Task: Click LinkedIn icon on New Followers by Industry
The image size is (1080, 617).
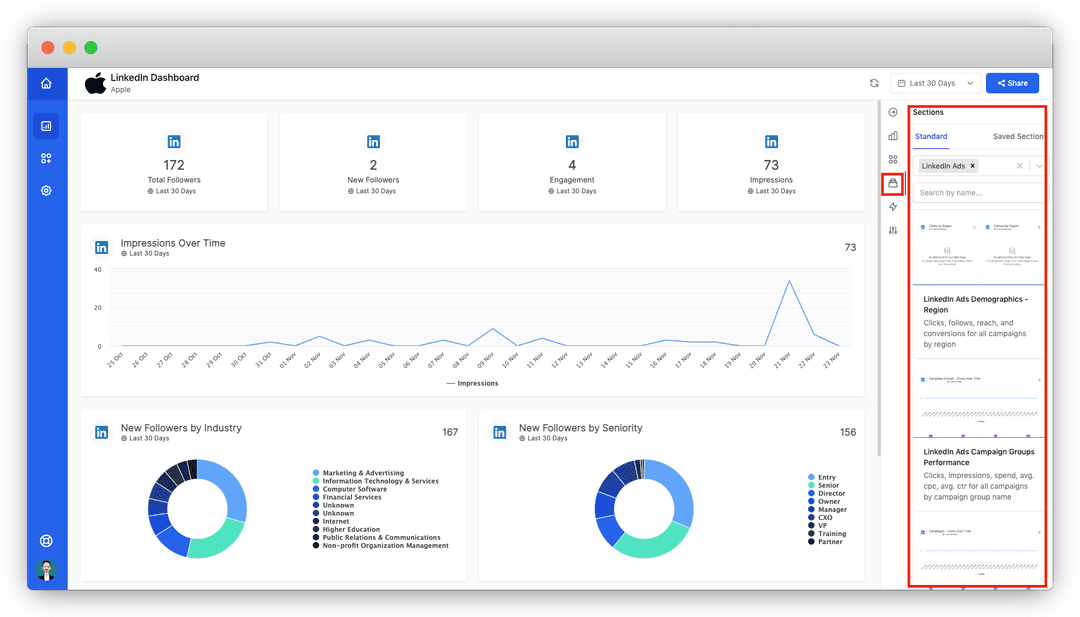Action: [x=101, y=432]
